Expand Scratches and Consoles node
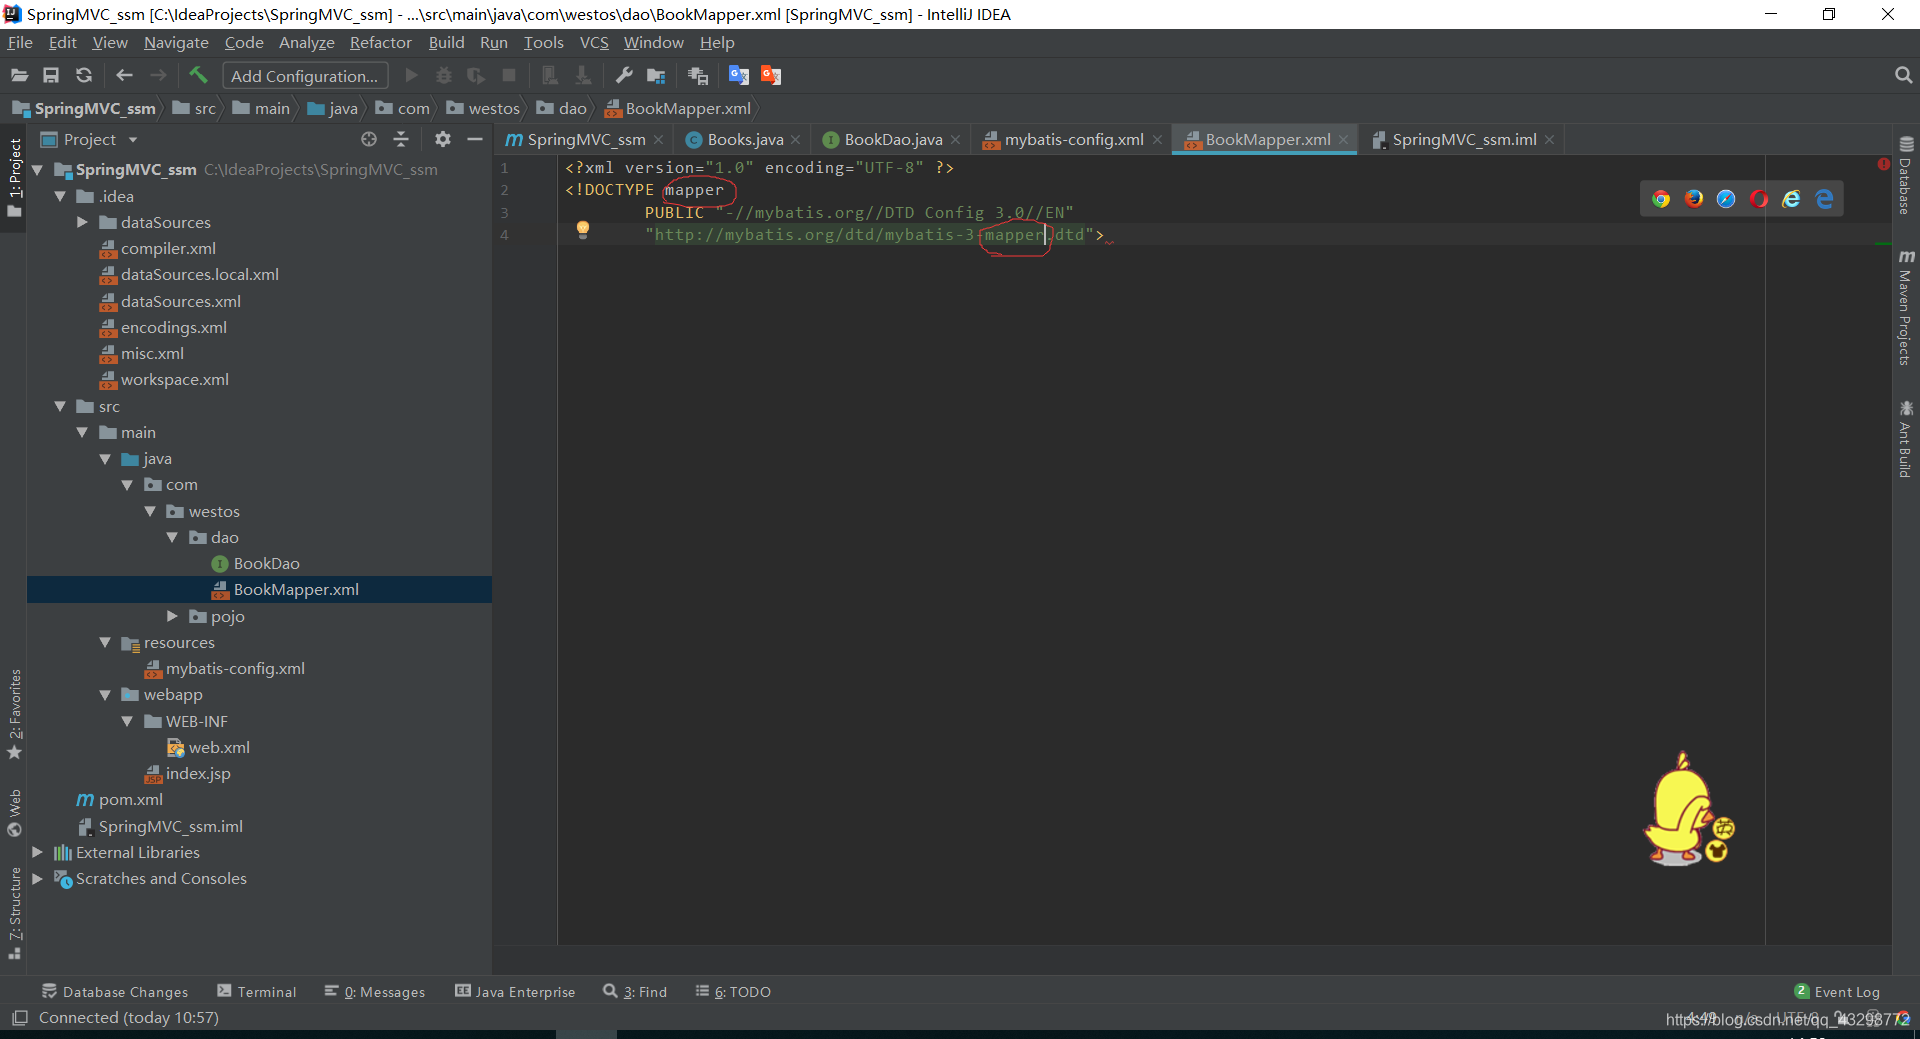Viewport: 1920px width, 1039px height. [38, 879]
